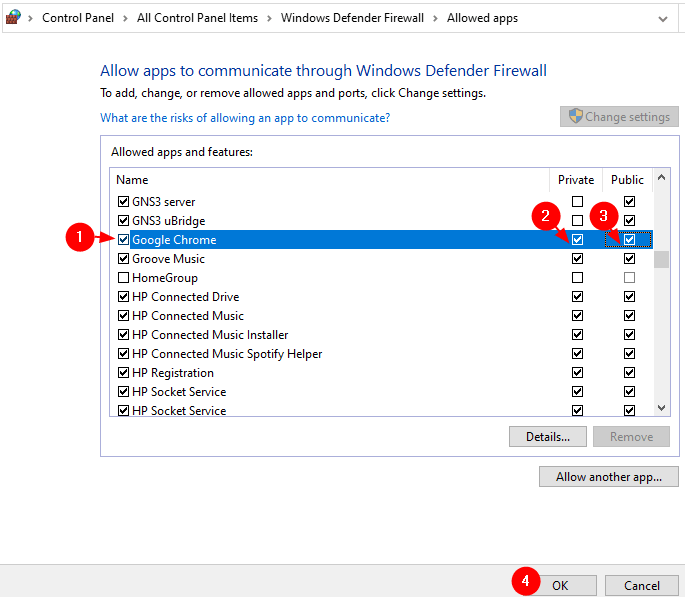The image size is (685, 597).
Task: Go to Control Panel breadcrumb
Action: 78,18
